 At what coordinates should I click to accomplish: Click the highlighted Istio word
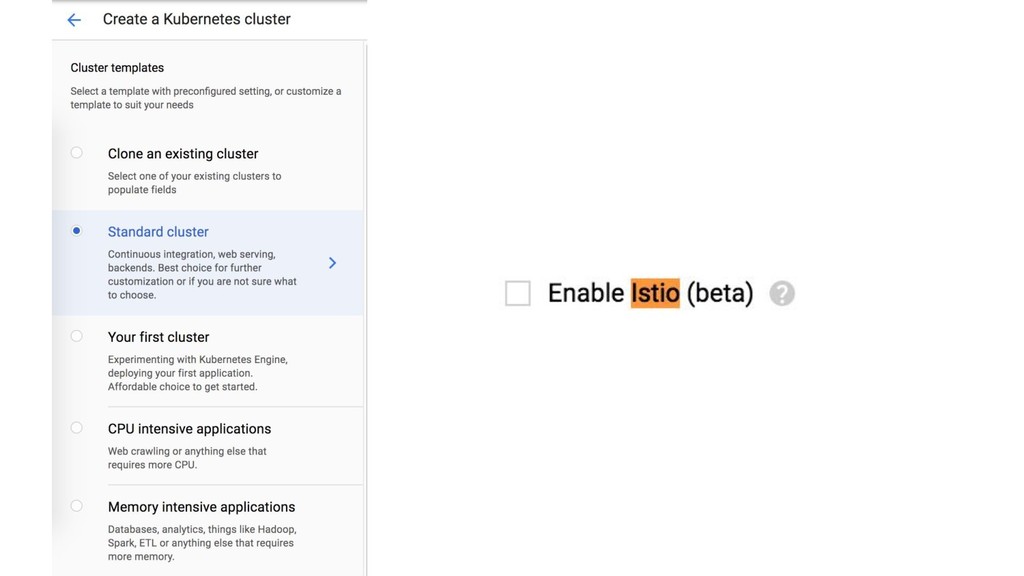655,293
